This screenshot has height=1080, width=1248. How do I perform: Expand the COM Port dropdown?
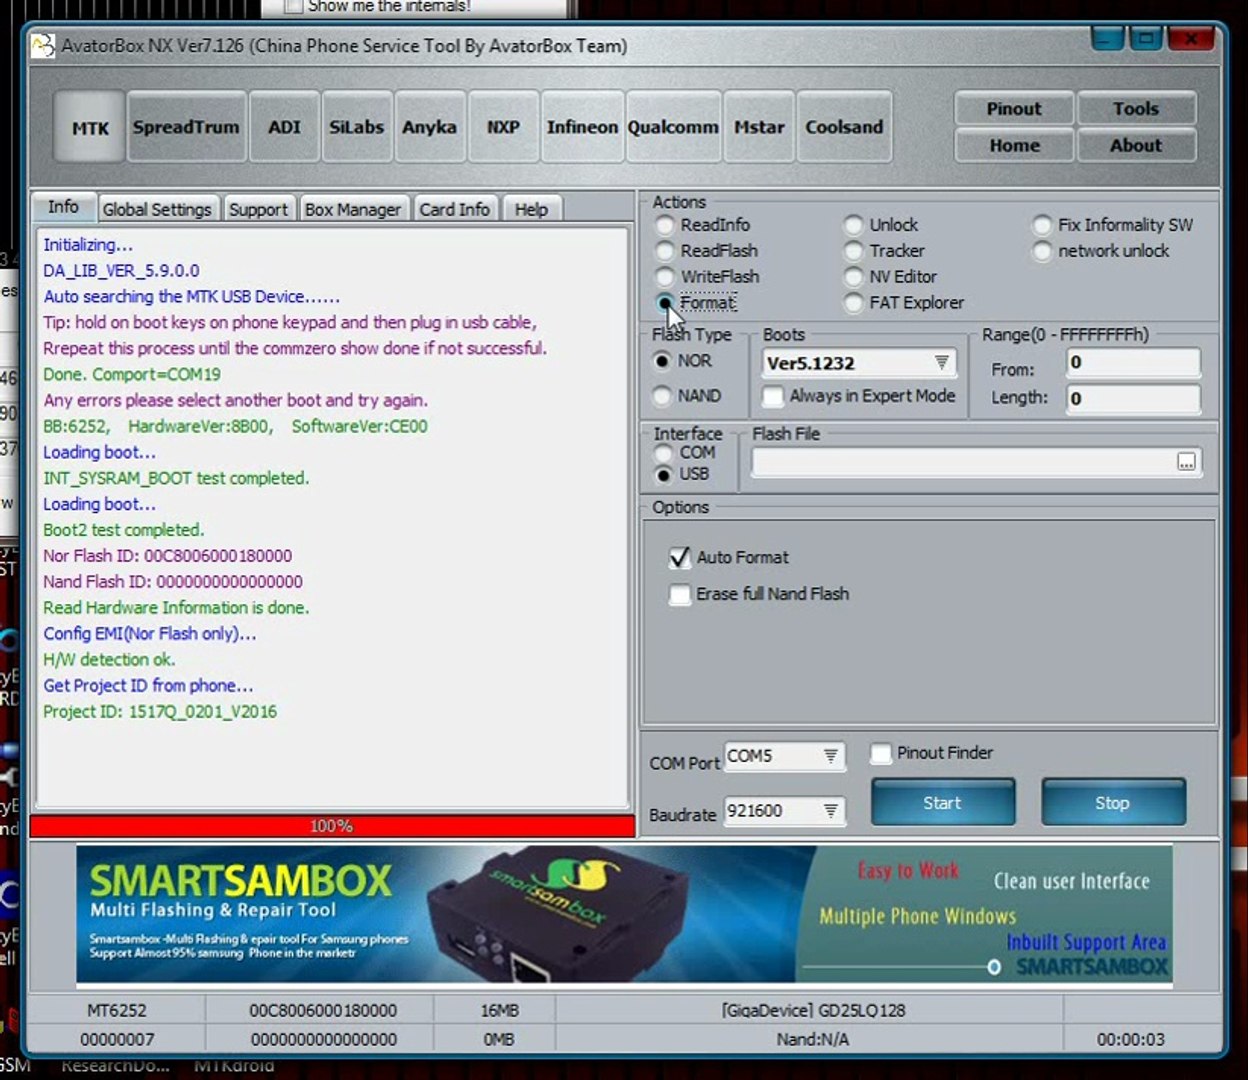(830, 756)
